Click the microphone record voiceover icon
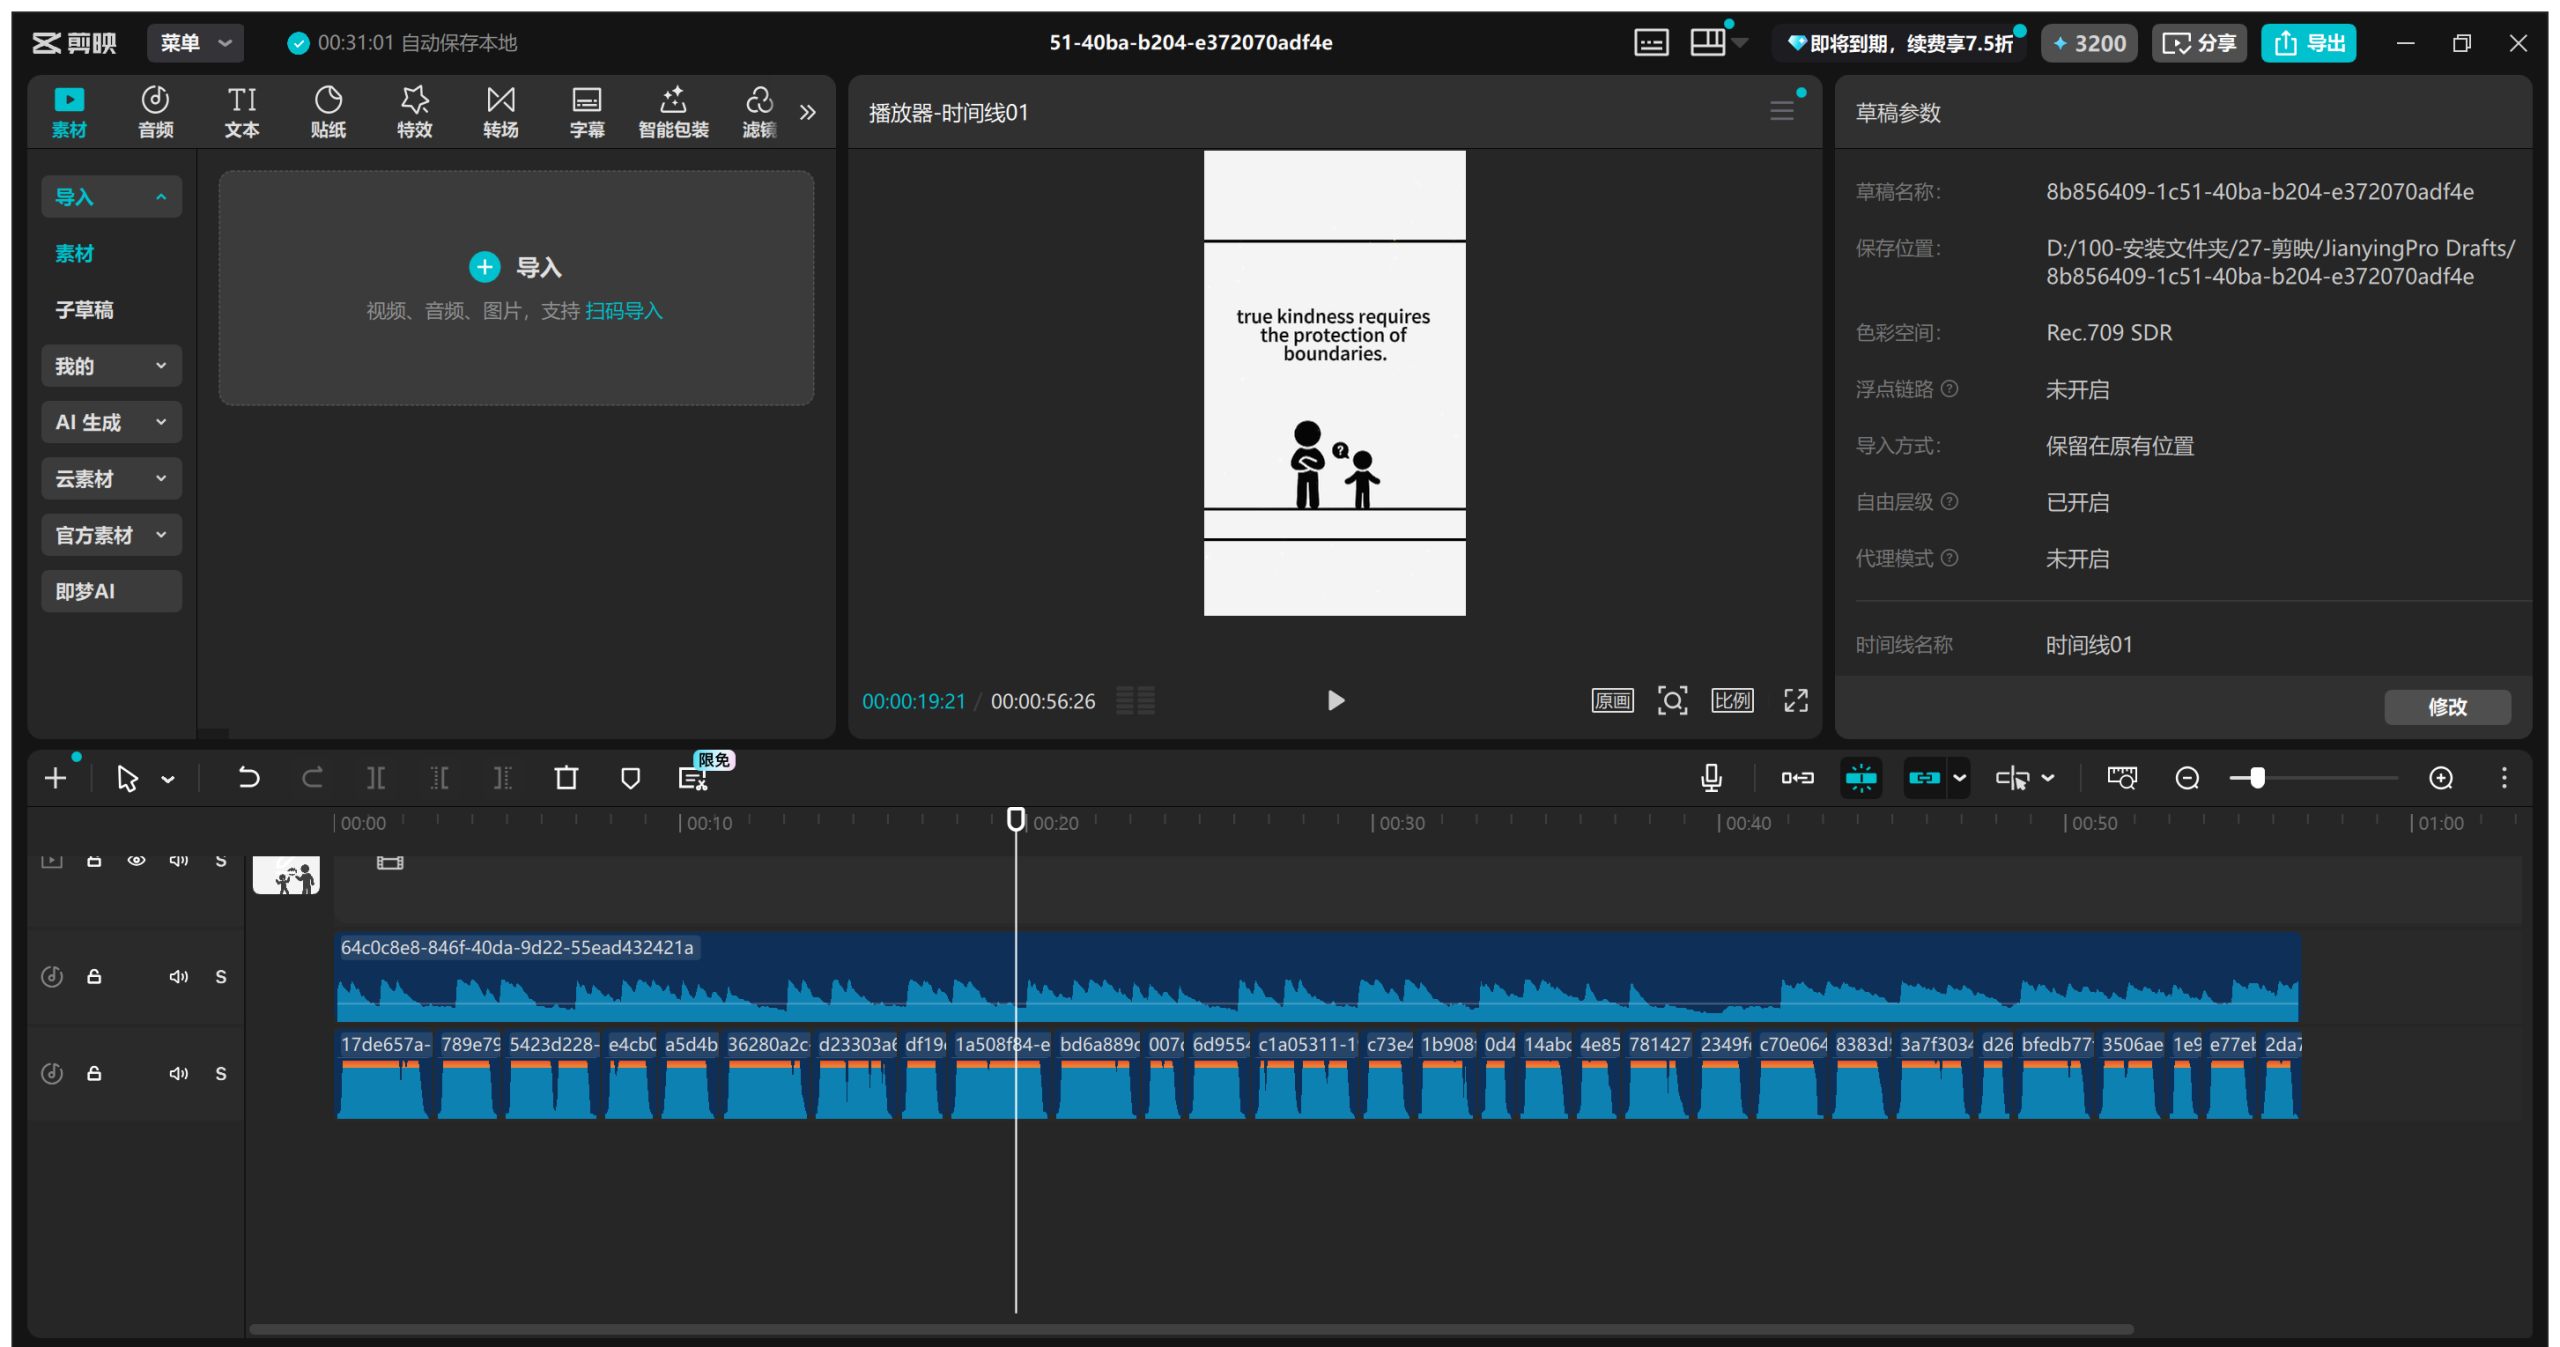2560x1347 pixels. pos(1711,778)
